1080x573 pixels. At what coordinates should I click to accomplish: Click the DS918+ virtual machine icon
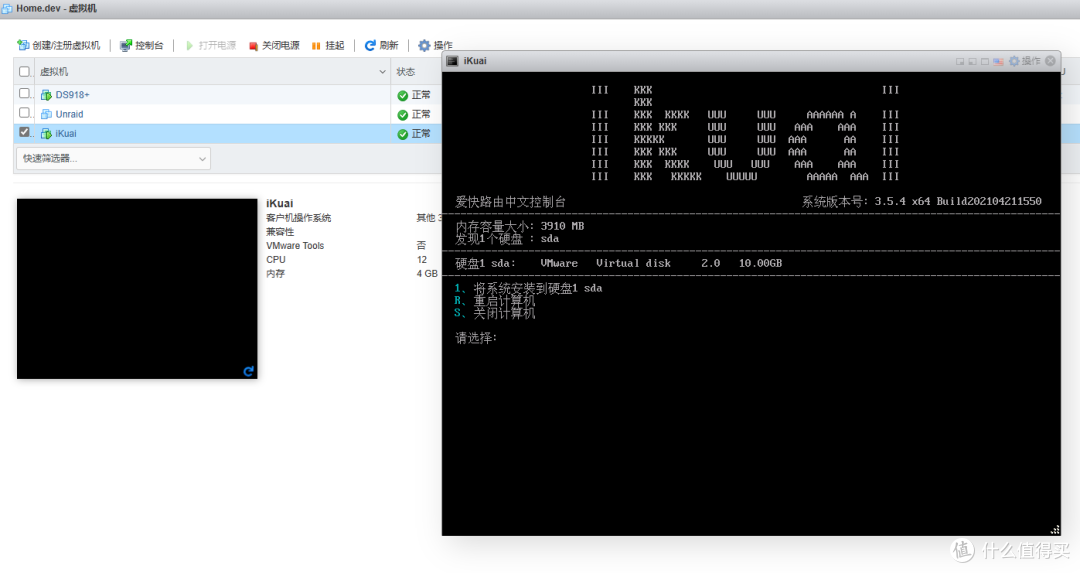click(46, 95)
